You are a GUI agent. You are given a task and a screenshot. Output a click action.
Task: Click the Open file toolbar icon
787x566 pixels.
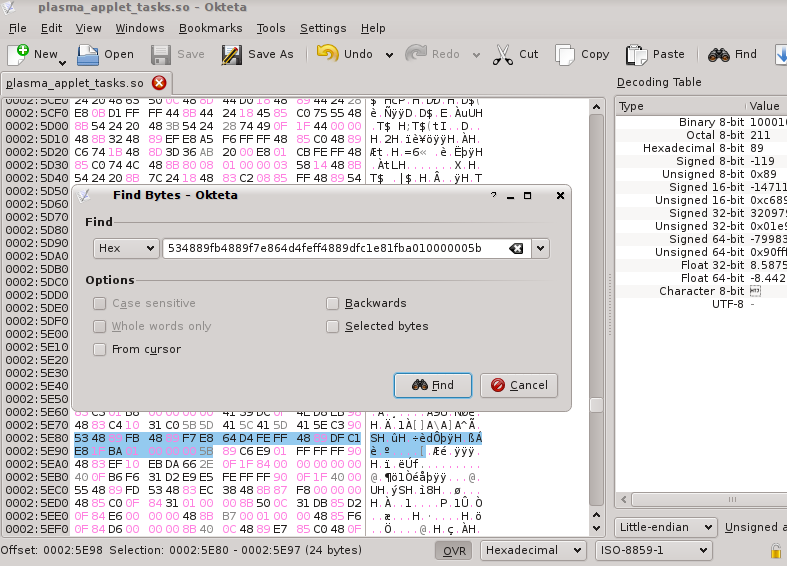pyautogui.click(x=88, y=54)
